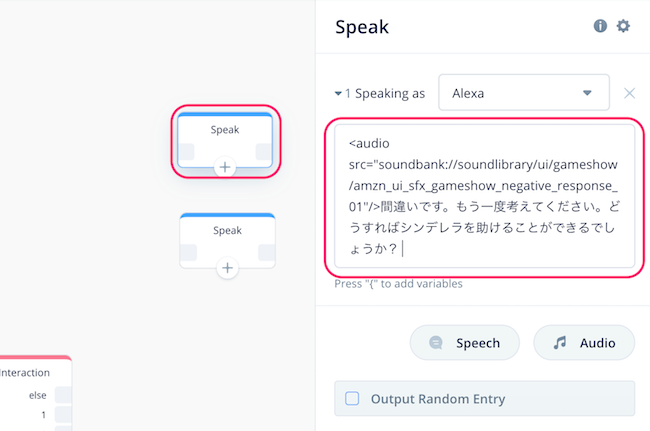This screenshot has width=650, height=431.
Task: Open the Alexa voice dropdown
Action: point(524,93)
